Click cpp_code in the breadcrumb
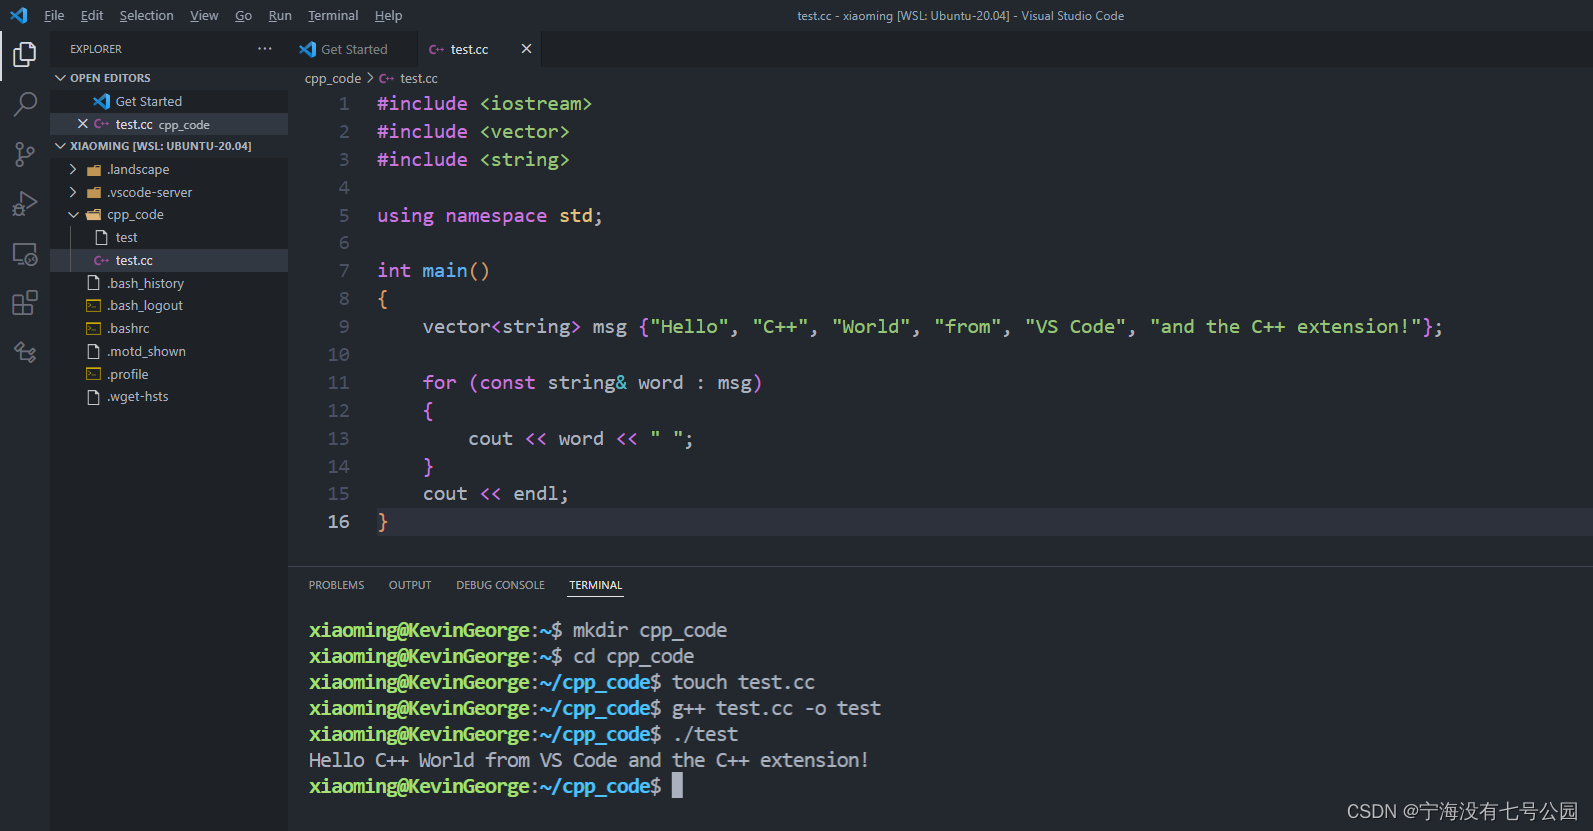 click(x=333, y=78)
